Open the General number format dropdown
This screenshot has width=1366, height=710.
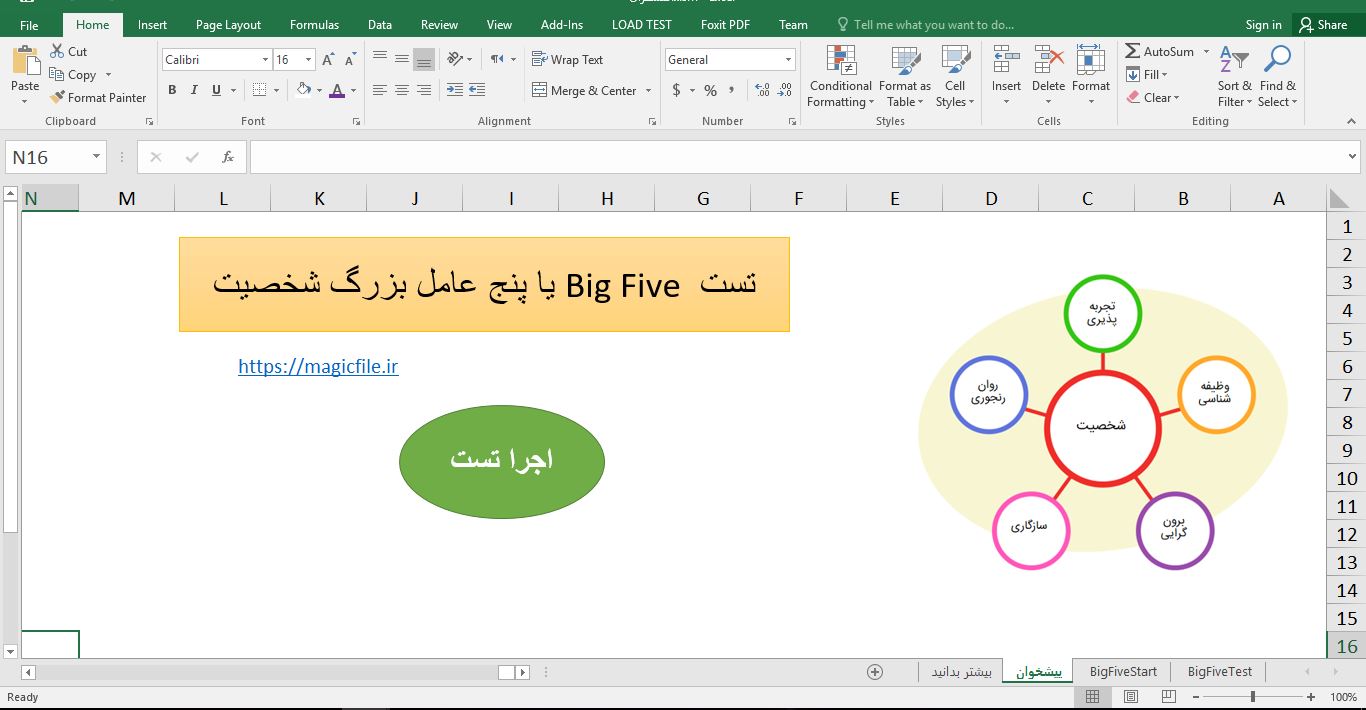788,60
